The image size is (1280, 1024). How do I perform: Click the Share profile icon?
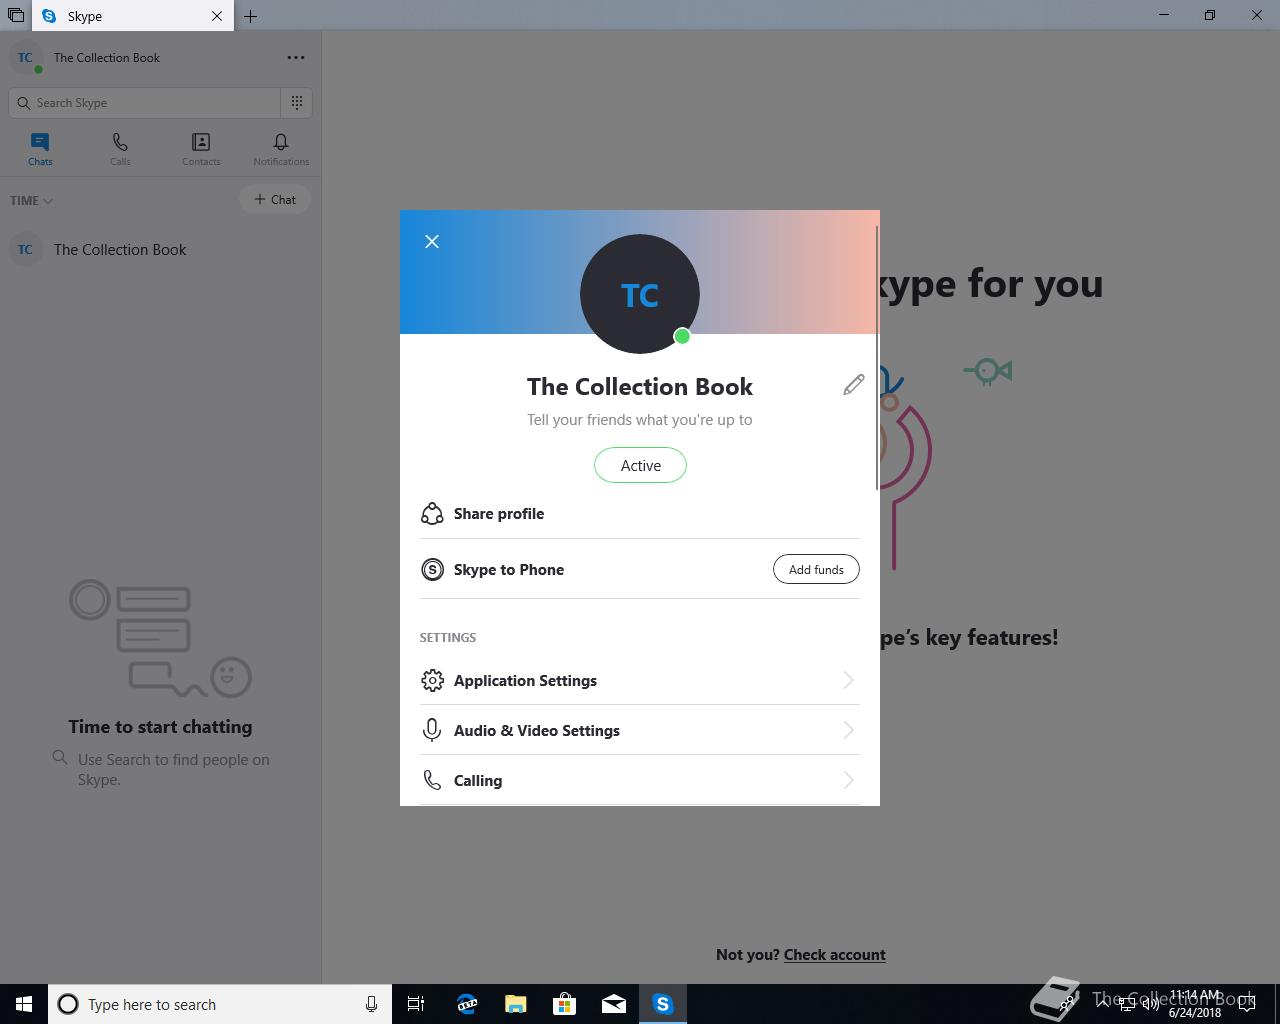click(432, 513)
